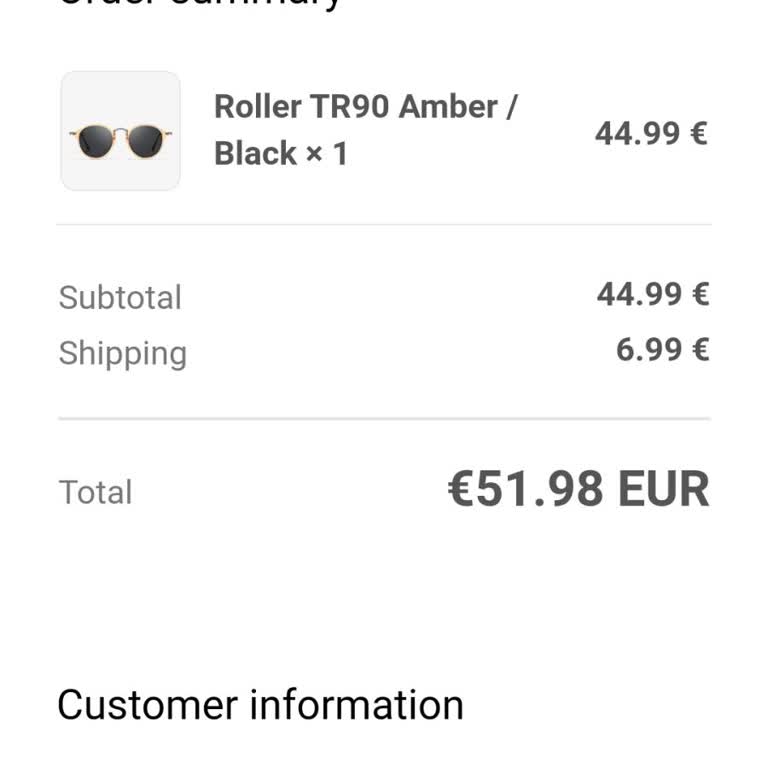Select the Total label

point(95,492)
